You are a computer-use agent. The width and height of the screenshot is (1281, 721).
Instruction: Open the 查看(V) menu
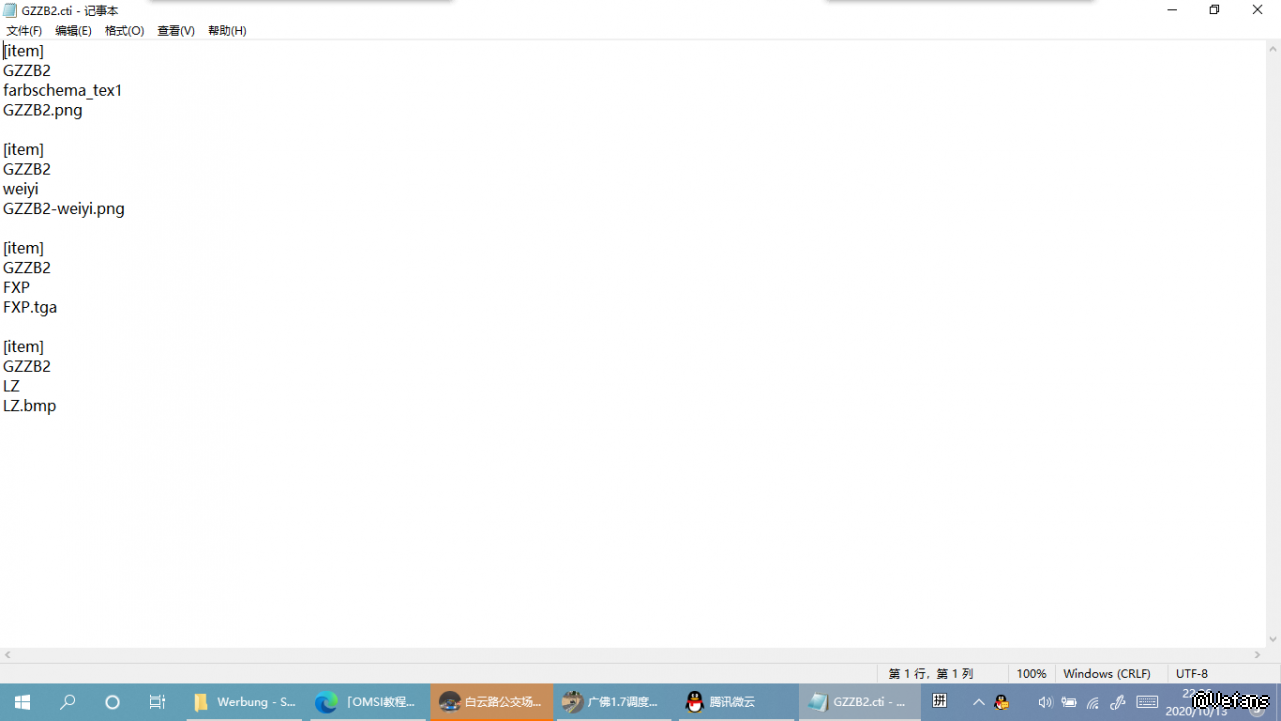coord(176,31)
